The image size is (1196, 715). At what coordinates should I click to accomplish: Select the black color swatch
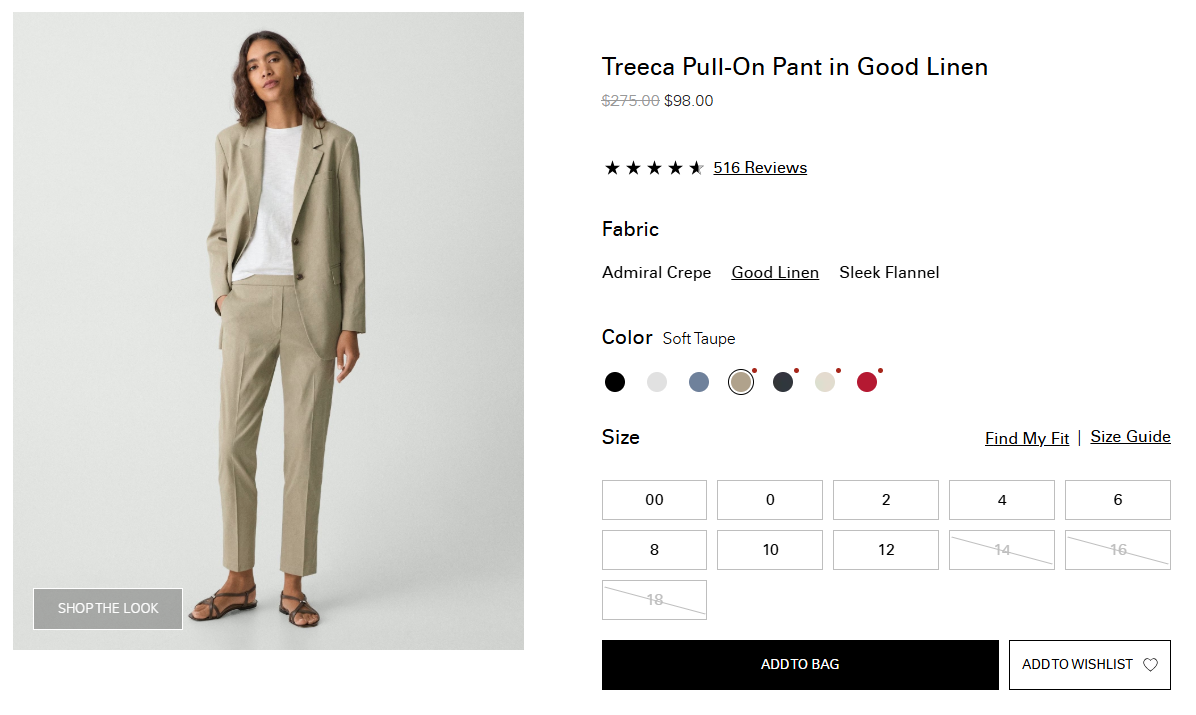point(615,382)
